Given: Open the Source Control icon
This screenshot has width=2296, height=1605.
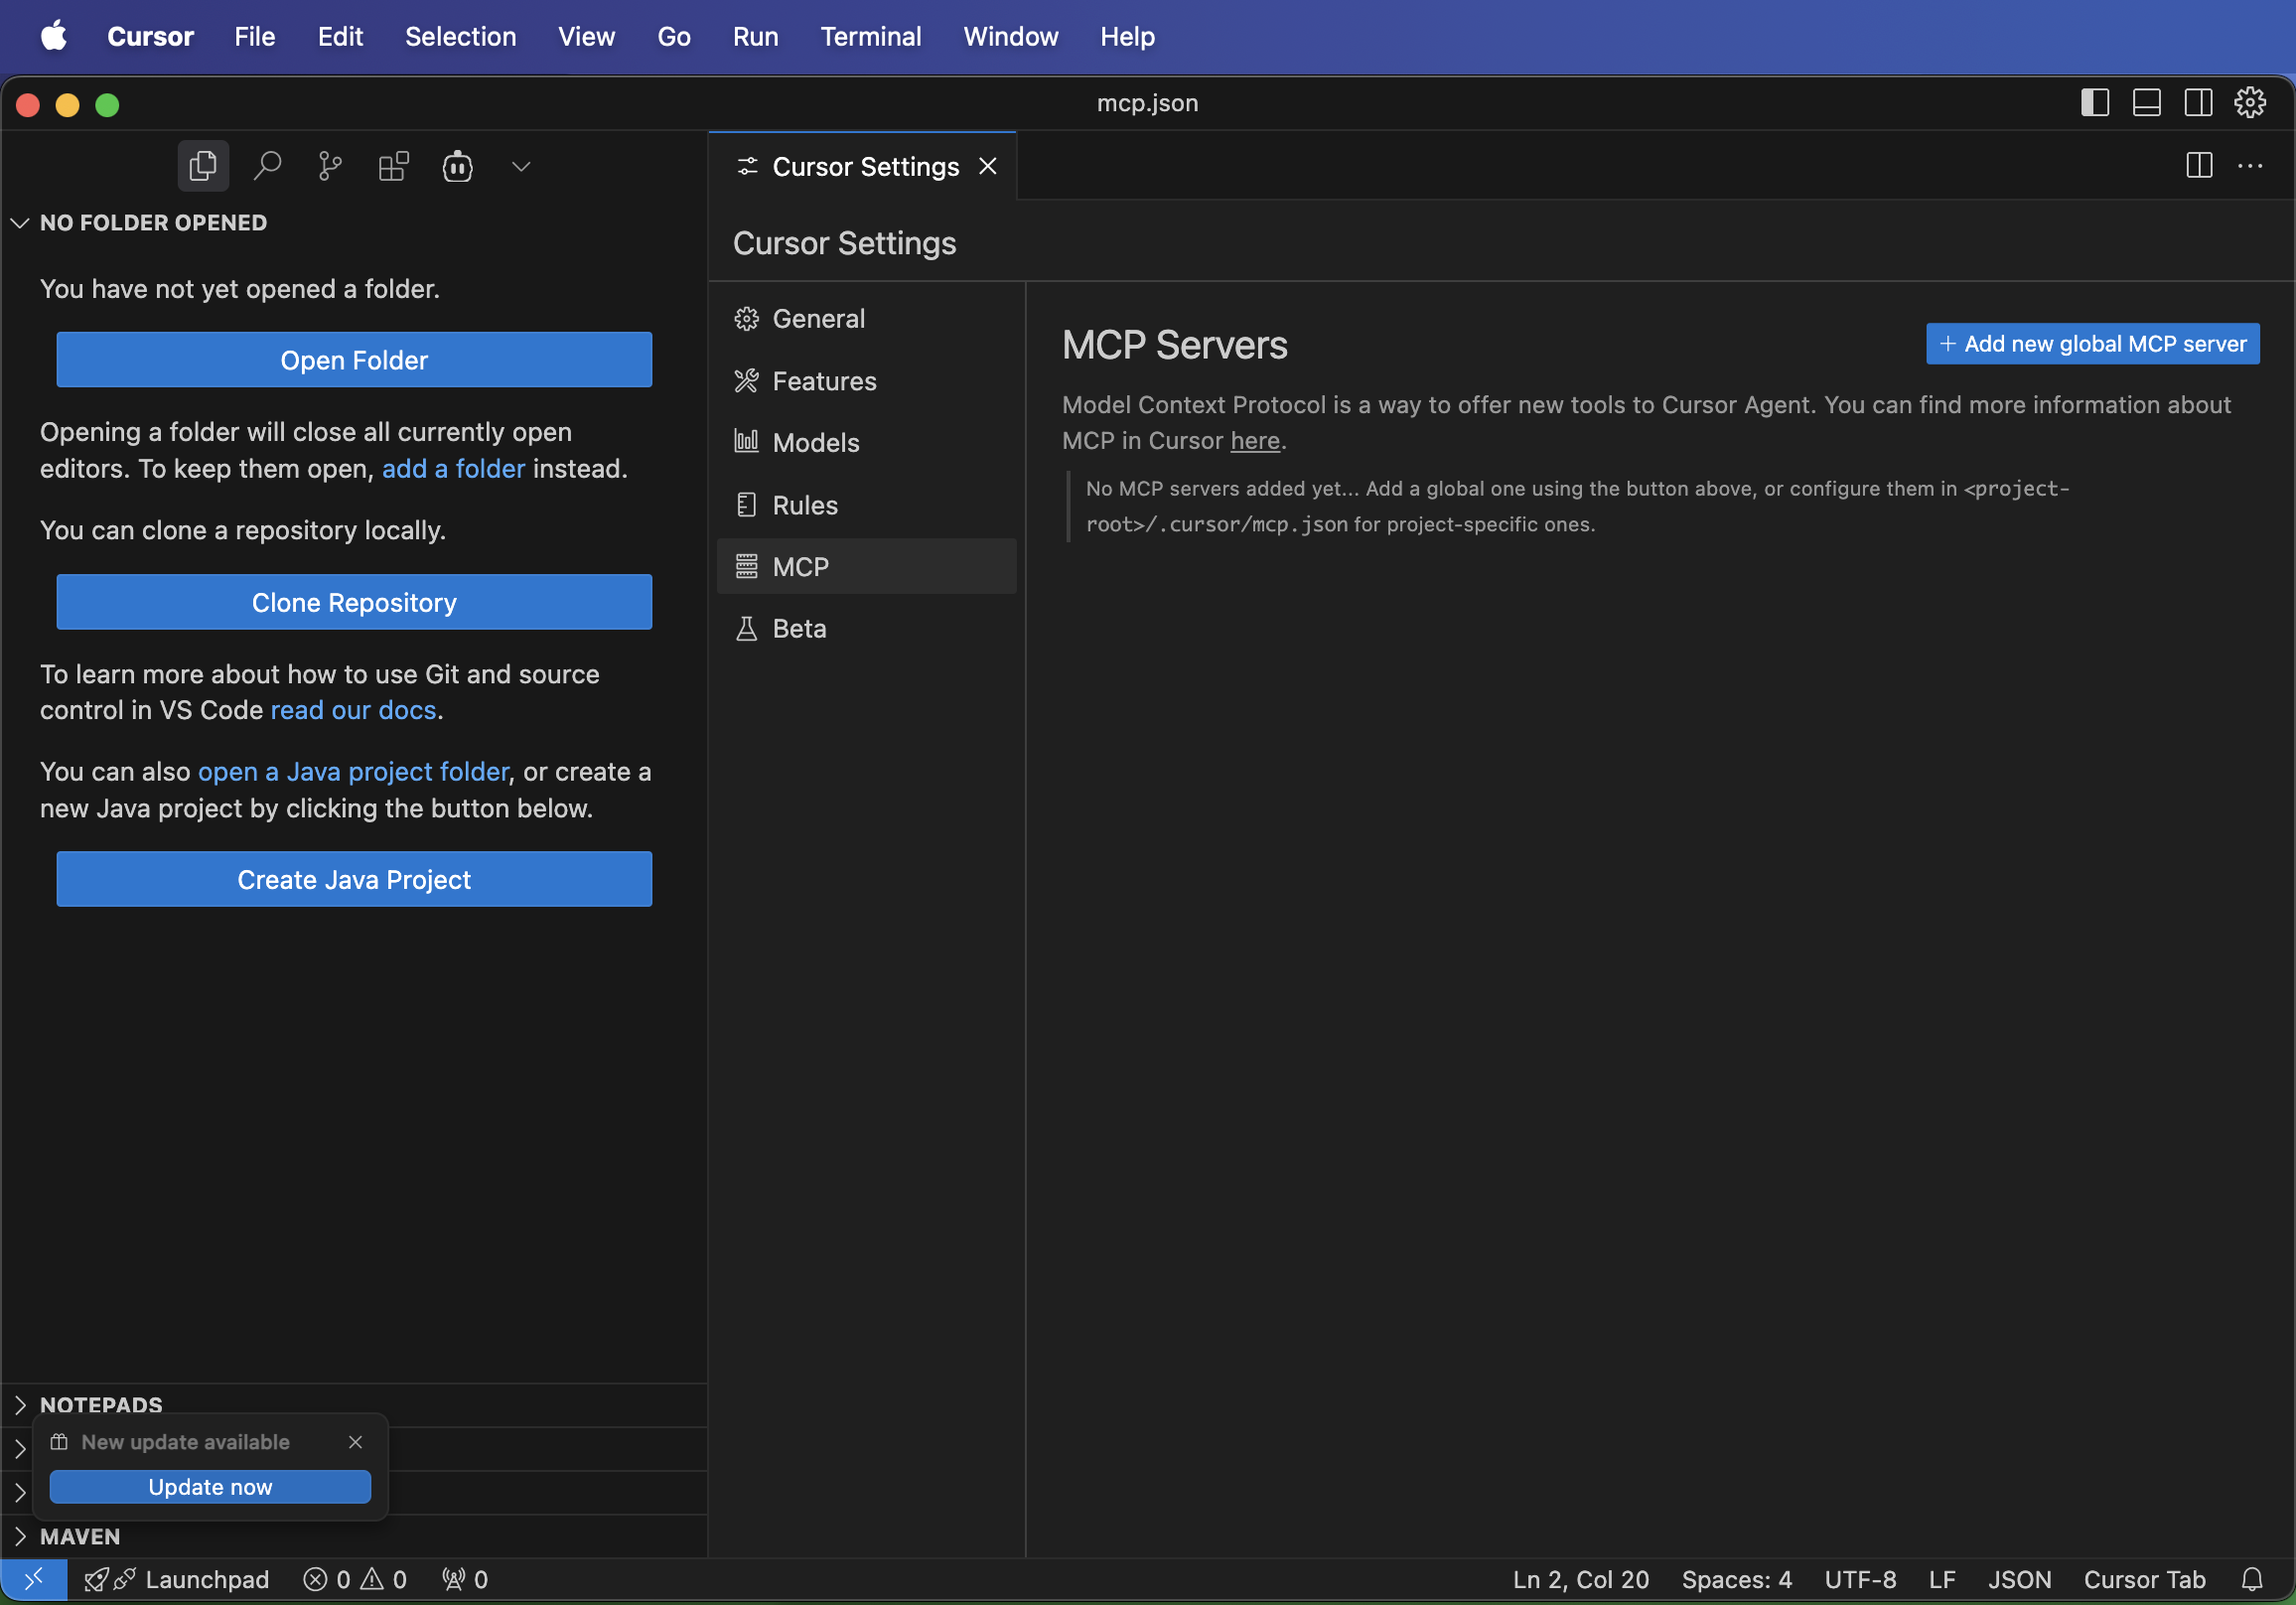Looking at the screenshot, I should (330, 166).
